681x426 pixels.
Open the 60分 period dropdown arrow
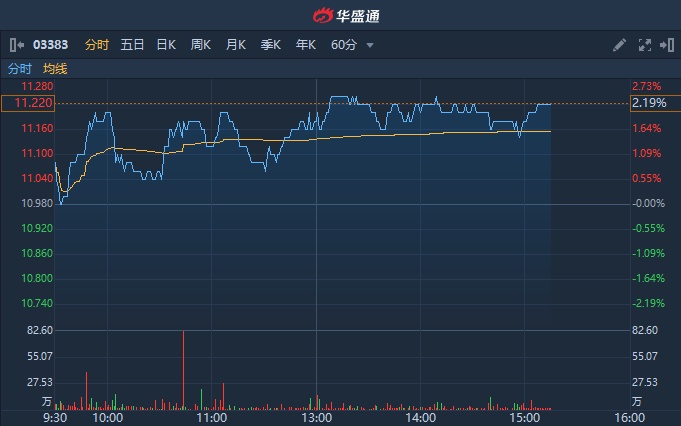tap(370, 45)
